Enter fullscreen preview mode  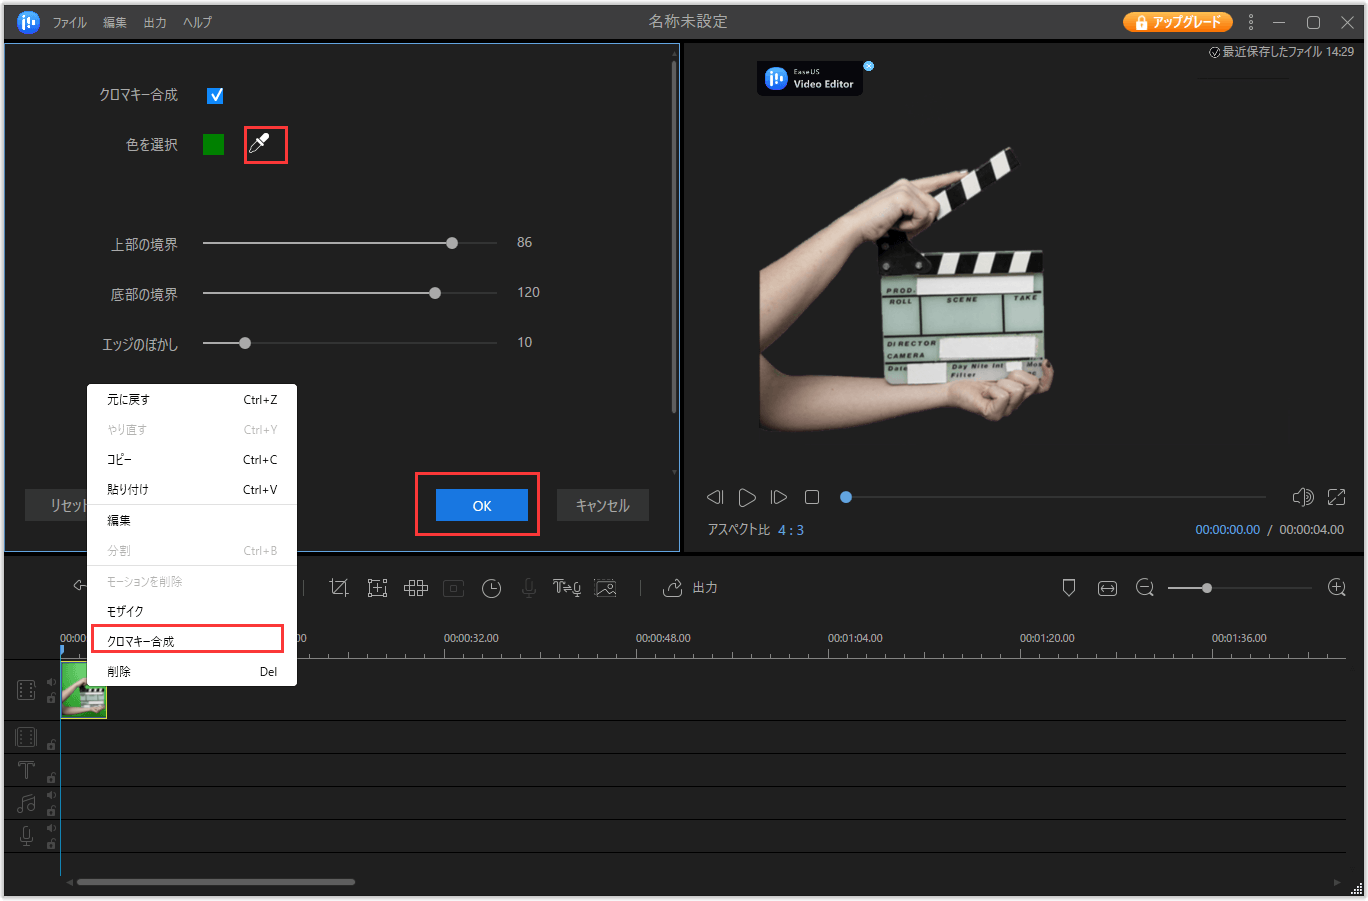coord(1336,497)
